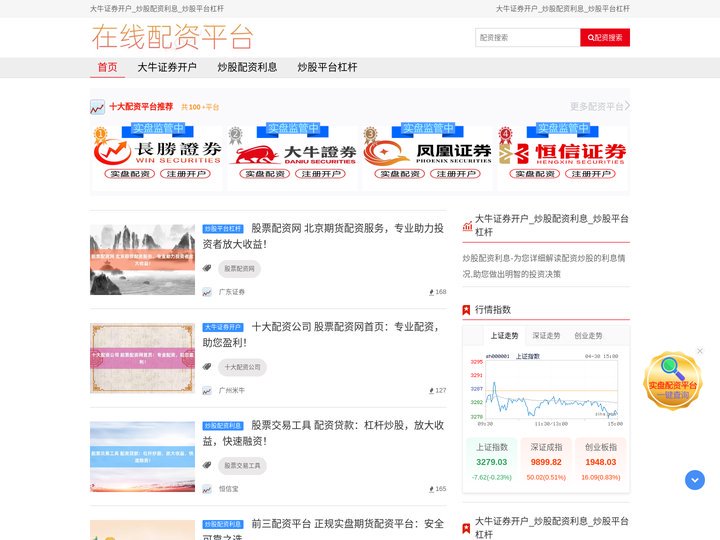
Task: Open the 炒股平台杠杆 navigation tab
Action: [327, 68]
